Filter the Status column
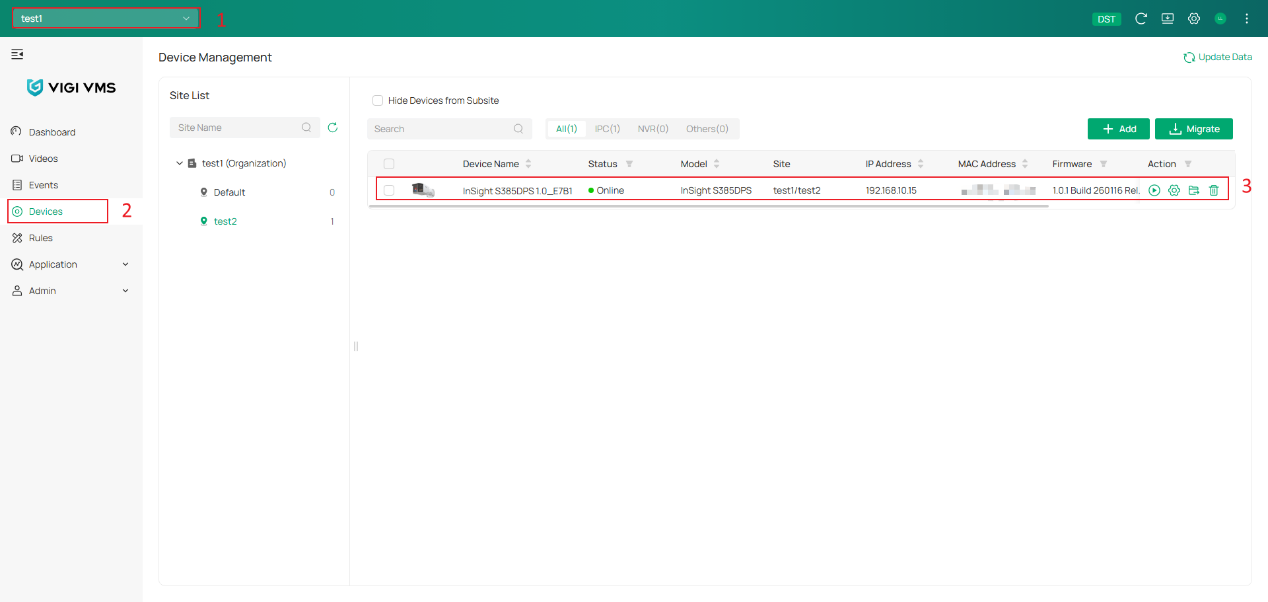Viewport: 1268px width, 602px height. pos(629,164)
